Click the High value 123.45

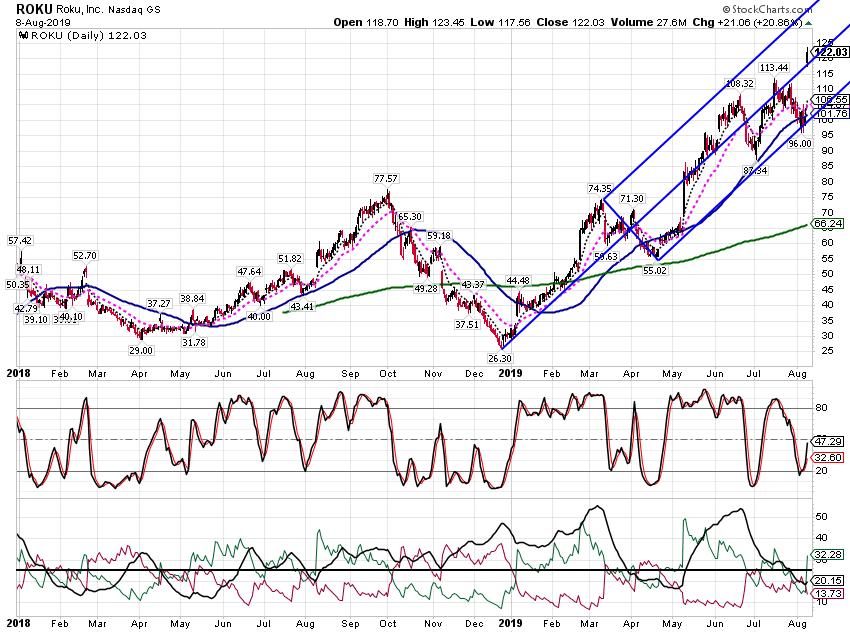(448, 22)
